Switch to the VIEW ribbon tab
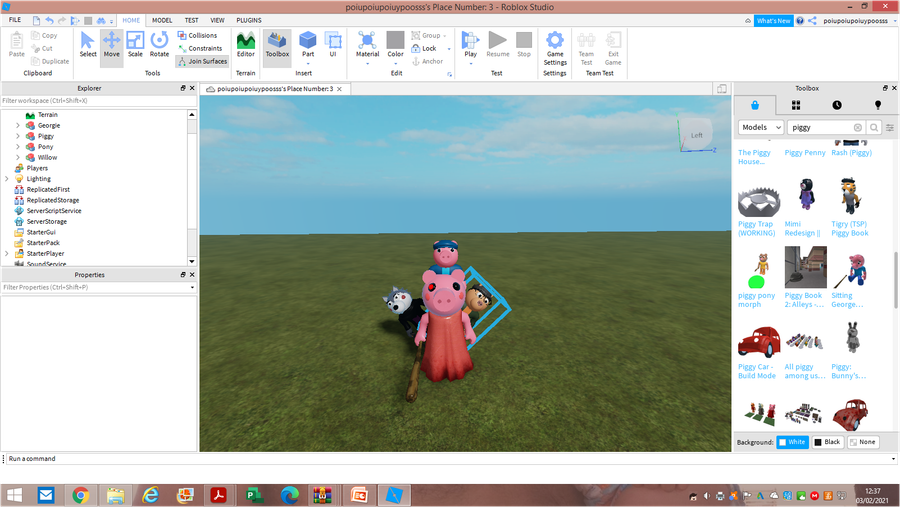The image size is (900, 507). click(218, 20)
